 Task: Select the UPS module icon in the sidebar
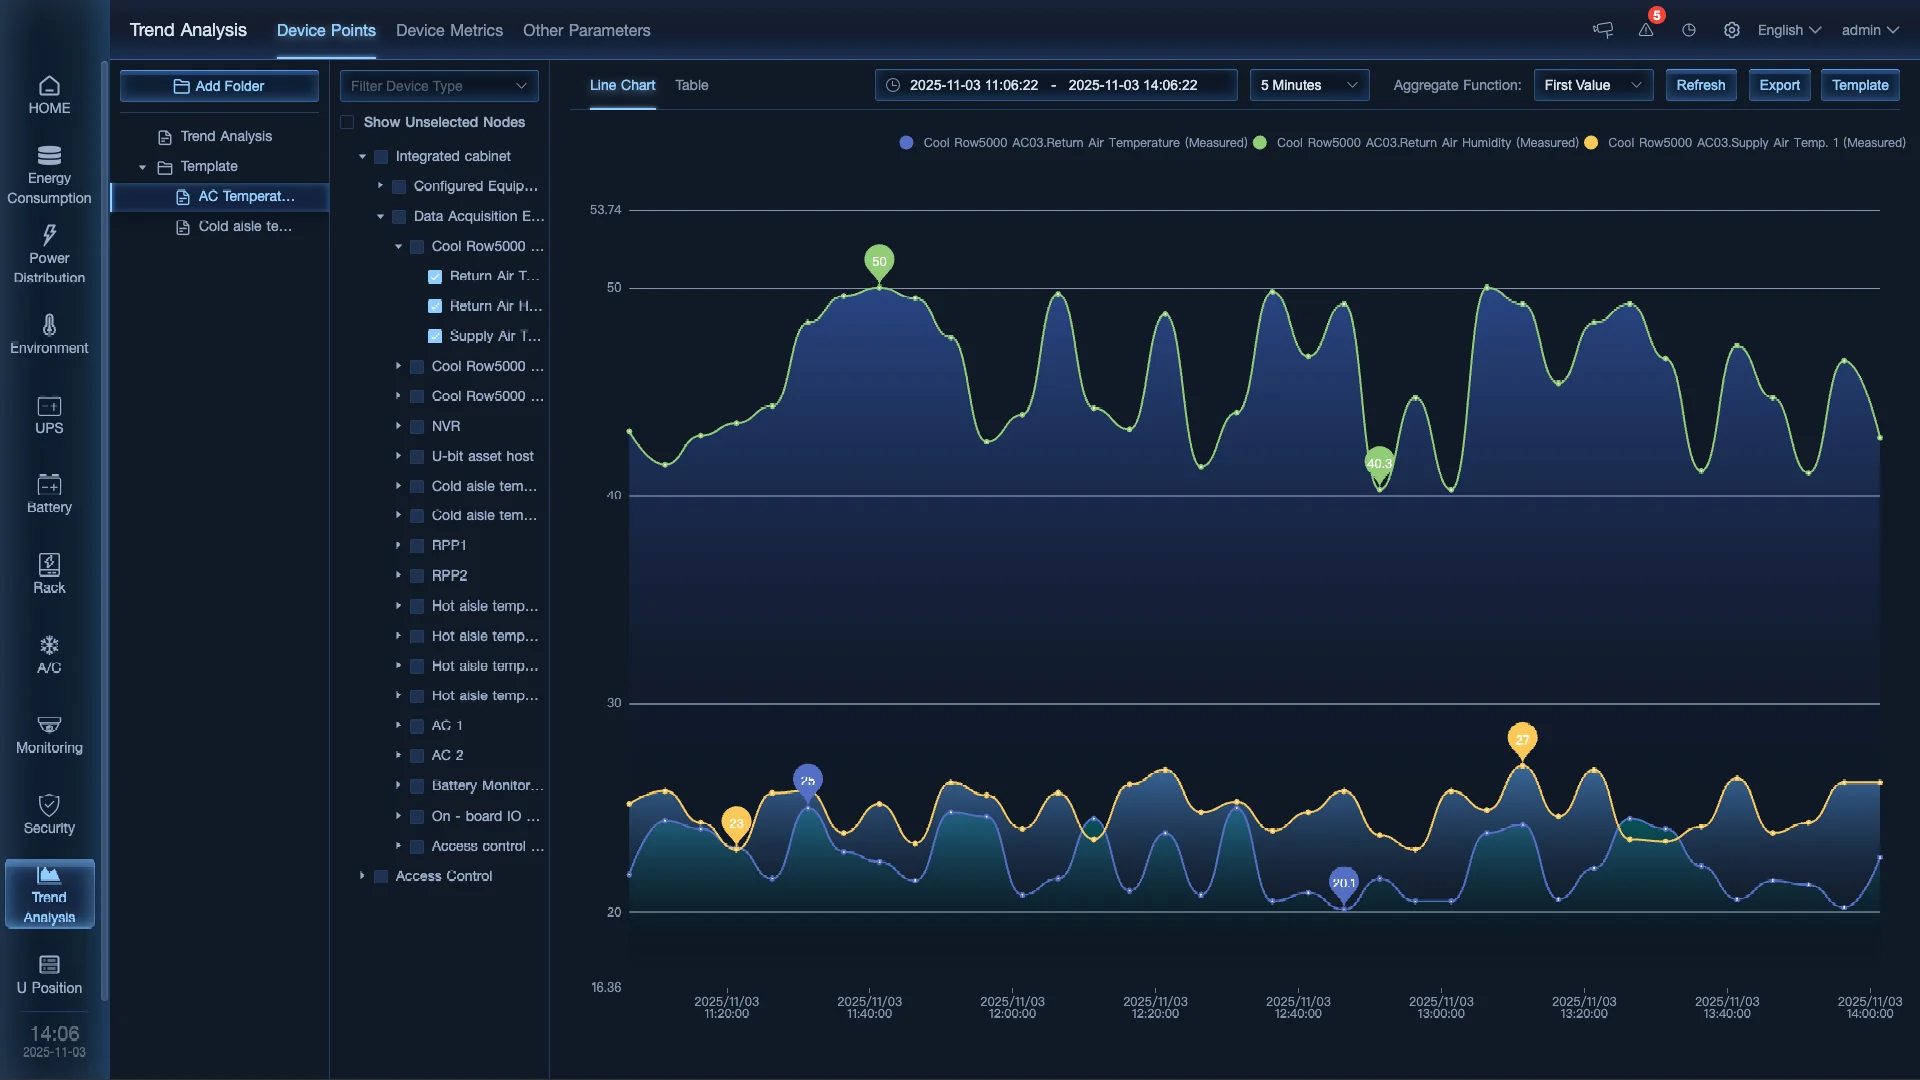pyautogui.click(x=49, y=415)
